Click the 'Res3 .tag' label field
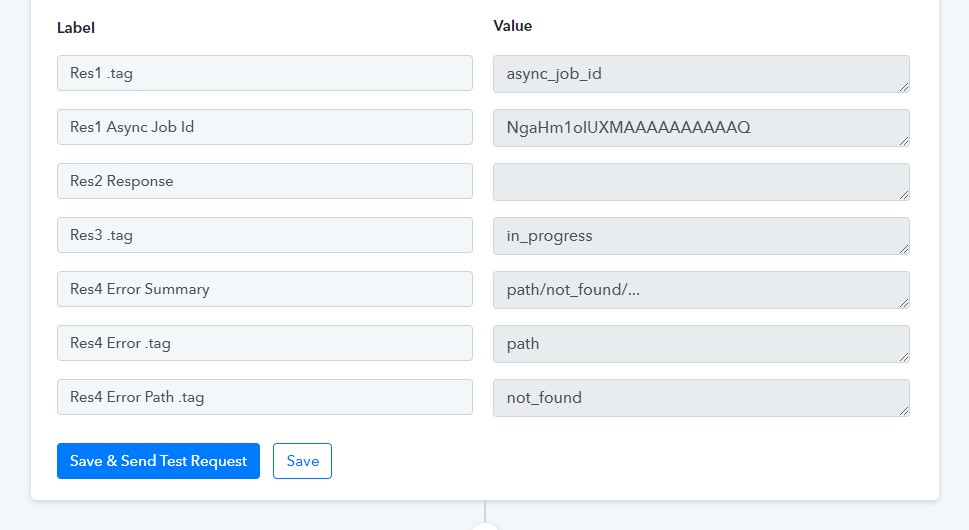 264,235
